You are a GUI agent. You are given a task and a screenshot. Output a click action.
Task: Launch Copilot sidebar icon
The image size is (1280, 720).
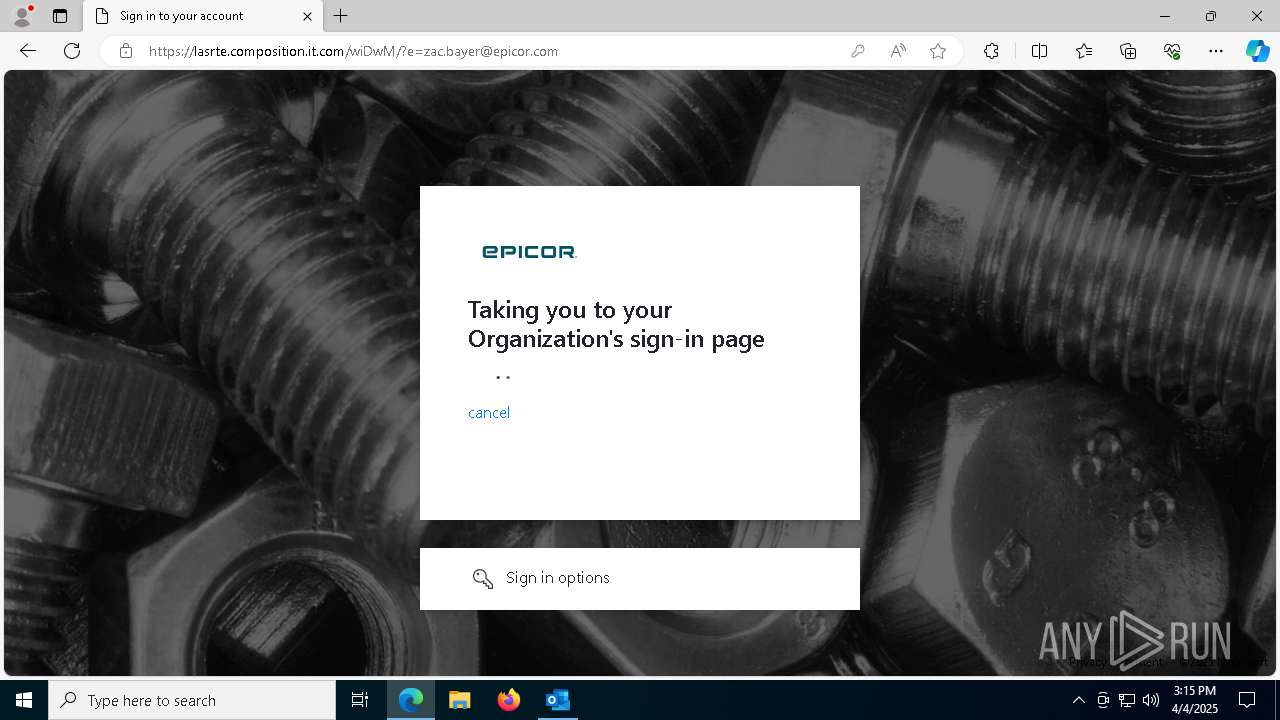click(x=1257, y=51)
